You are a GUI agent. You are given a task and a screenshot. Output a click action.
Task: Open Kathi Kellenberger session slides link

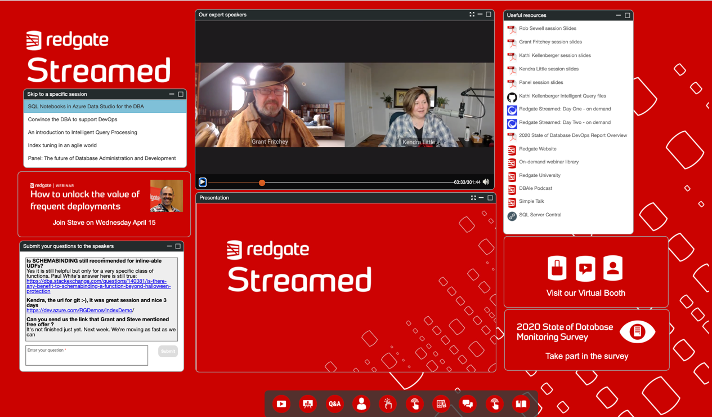(x=555, y=55)
